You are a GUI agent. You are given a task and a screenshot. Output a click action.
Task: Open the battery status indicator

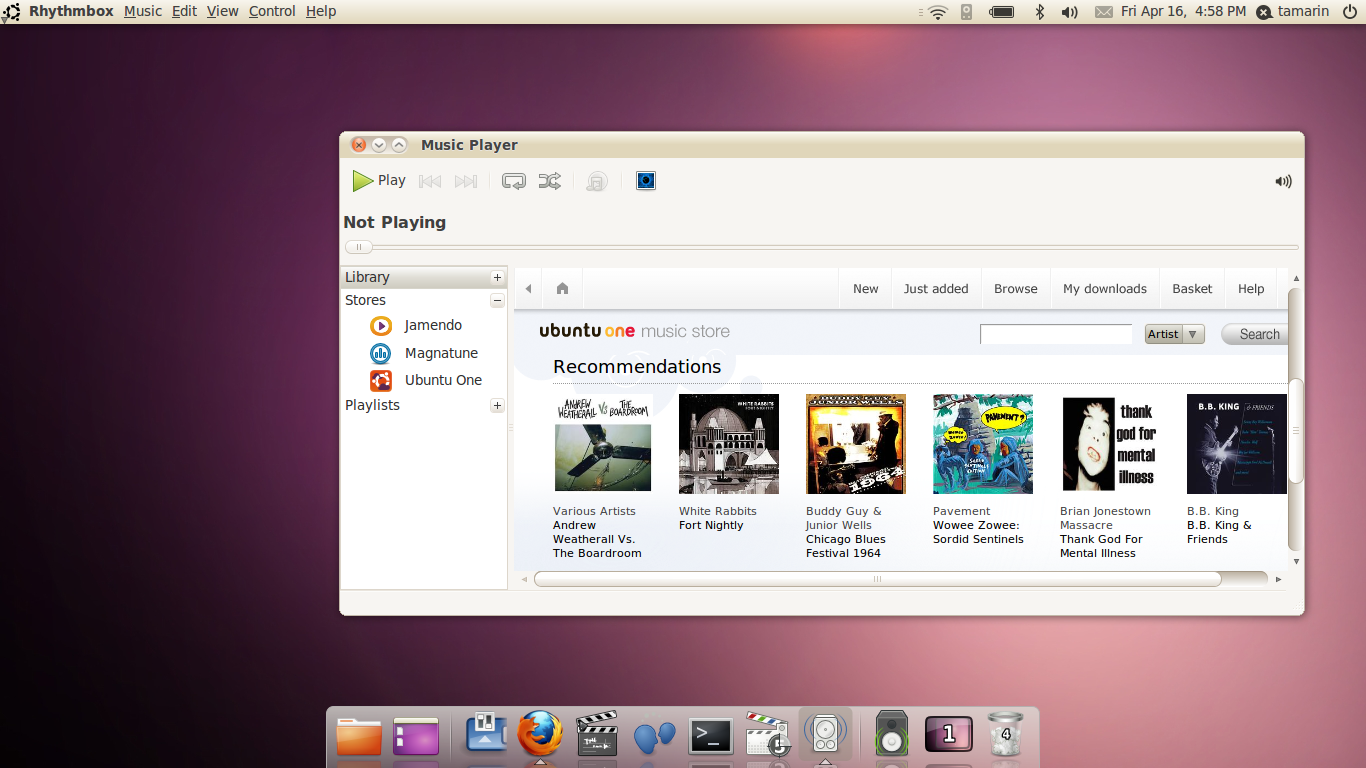point(1001,12)
